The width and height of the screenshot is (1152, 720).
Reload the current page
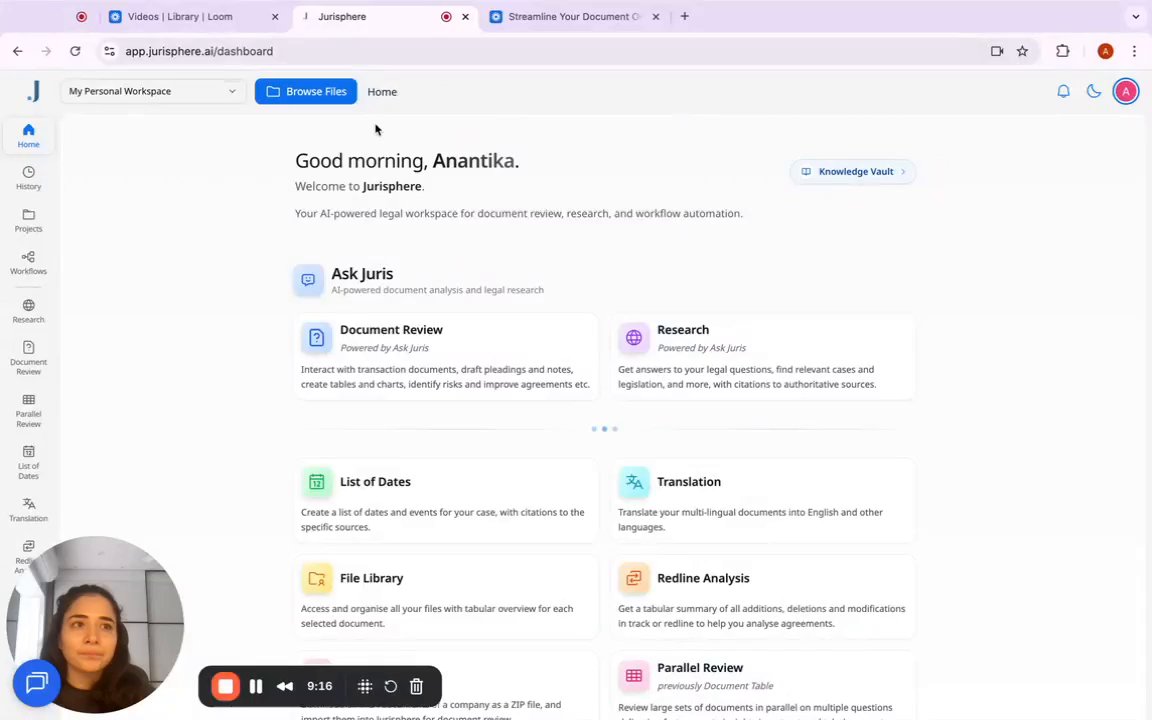tap(75, 51)
